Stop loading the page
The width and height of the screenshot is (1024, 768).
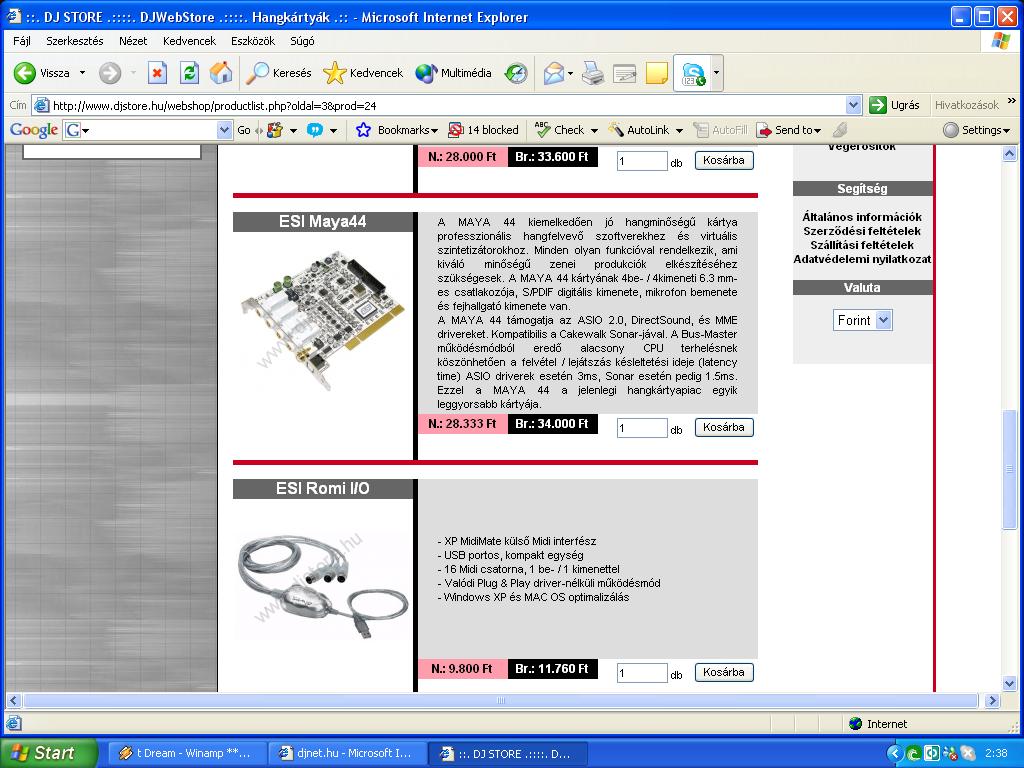(x=157, y=73)
